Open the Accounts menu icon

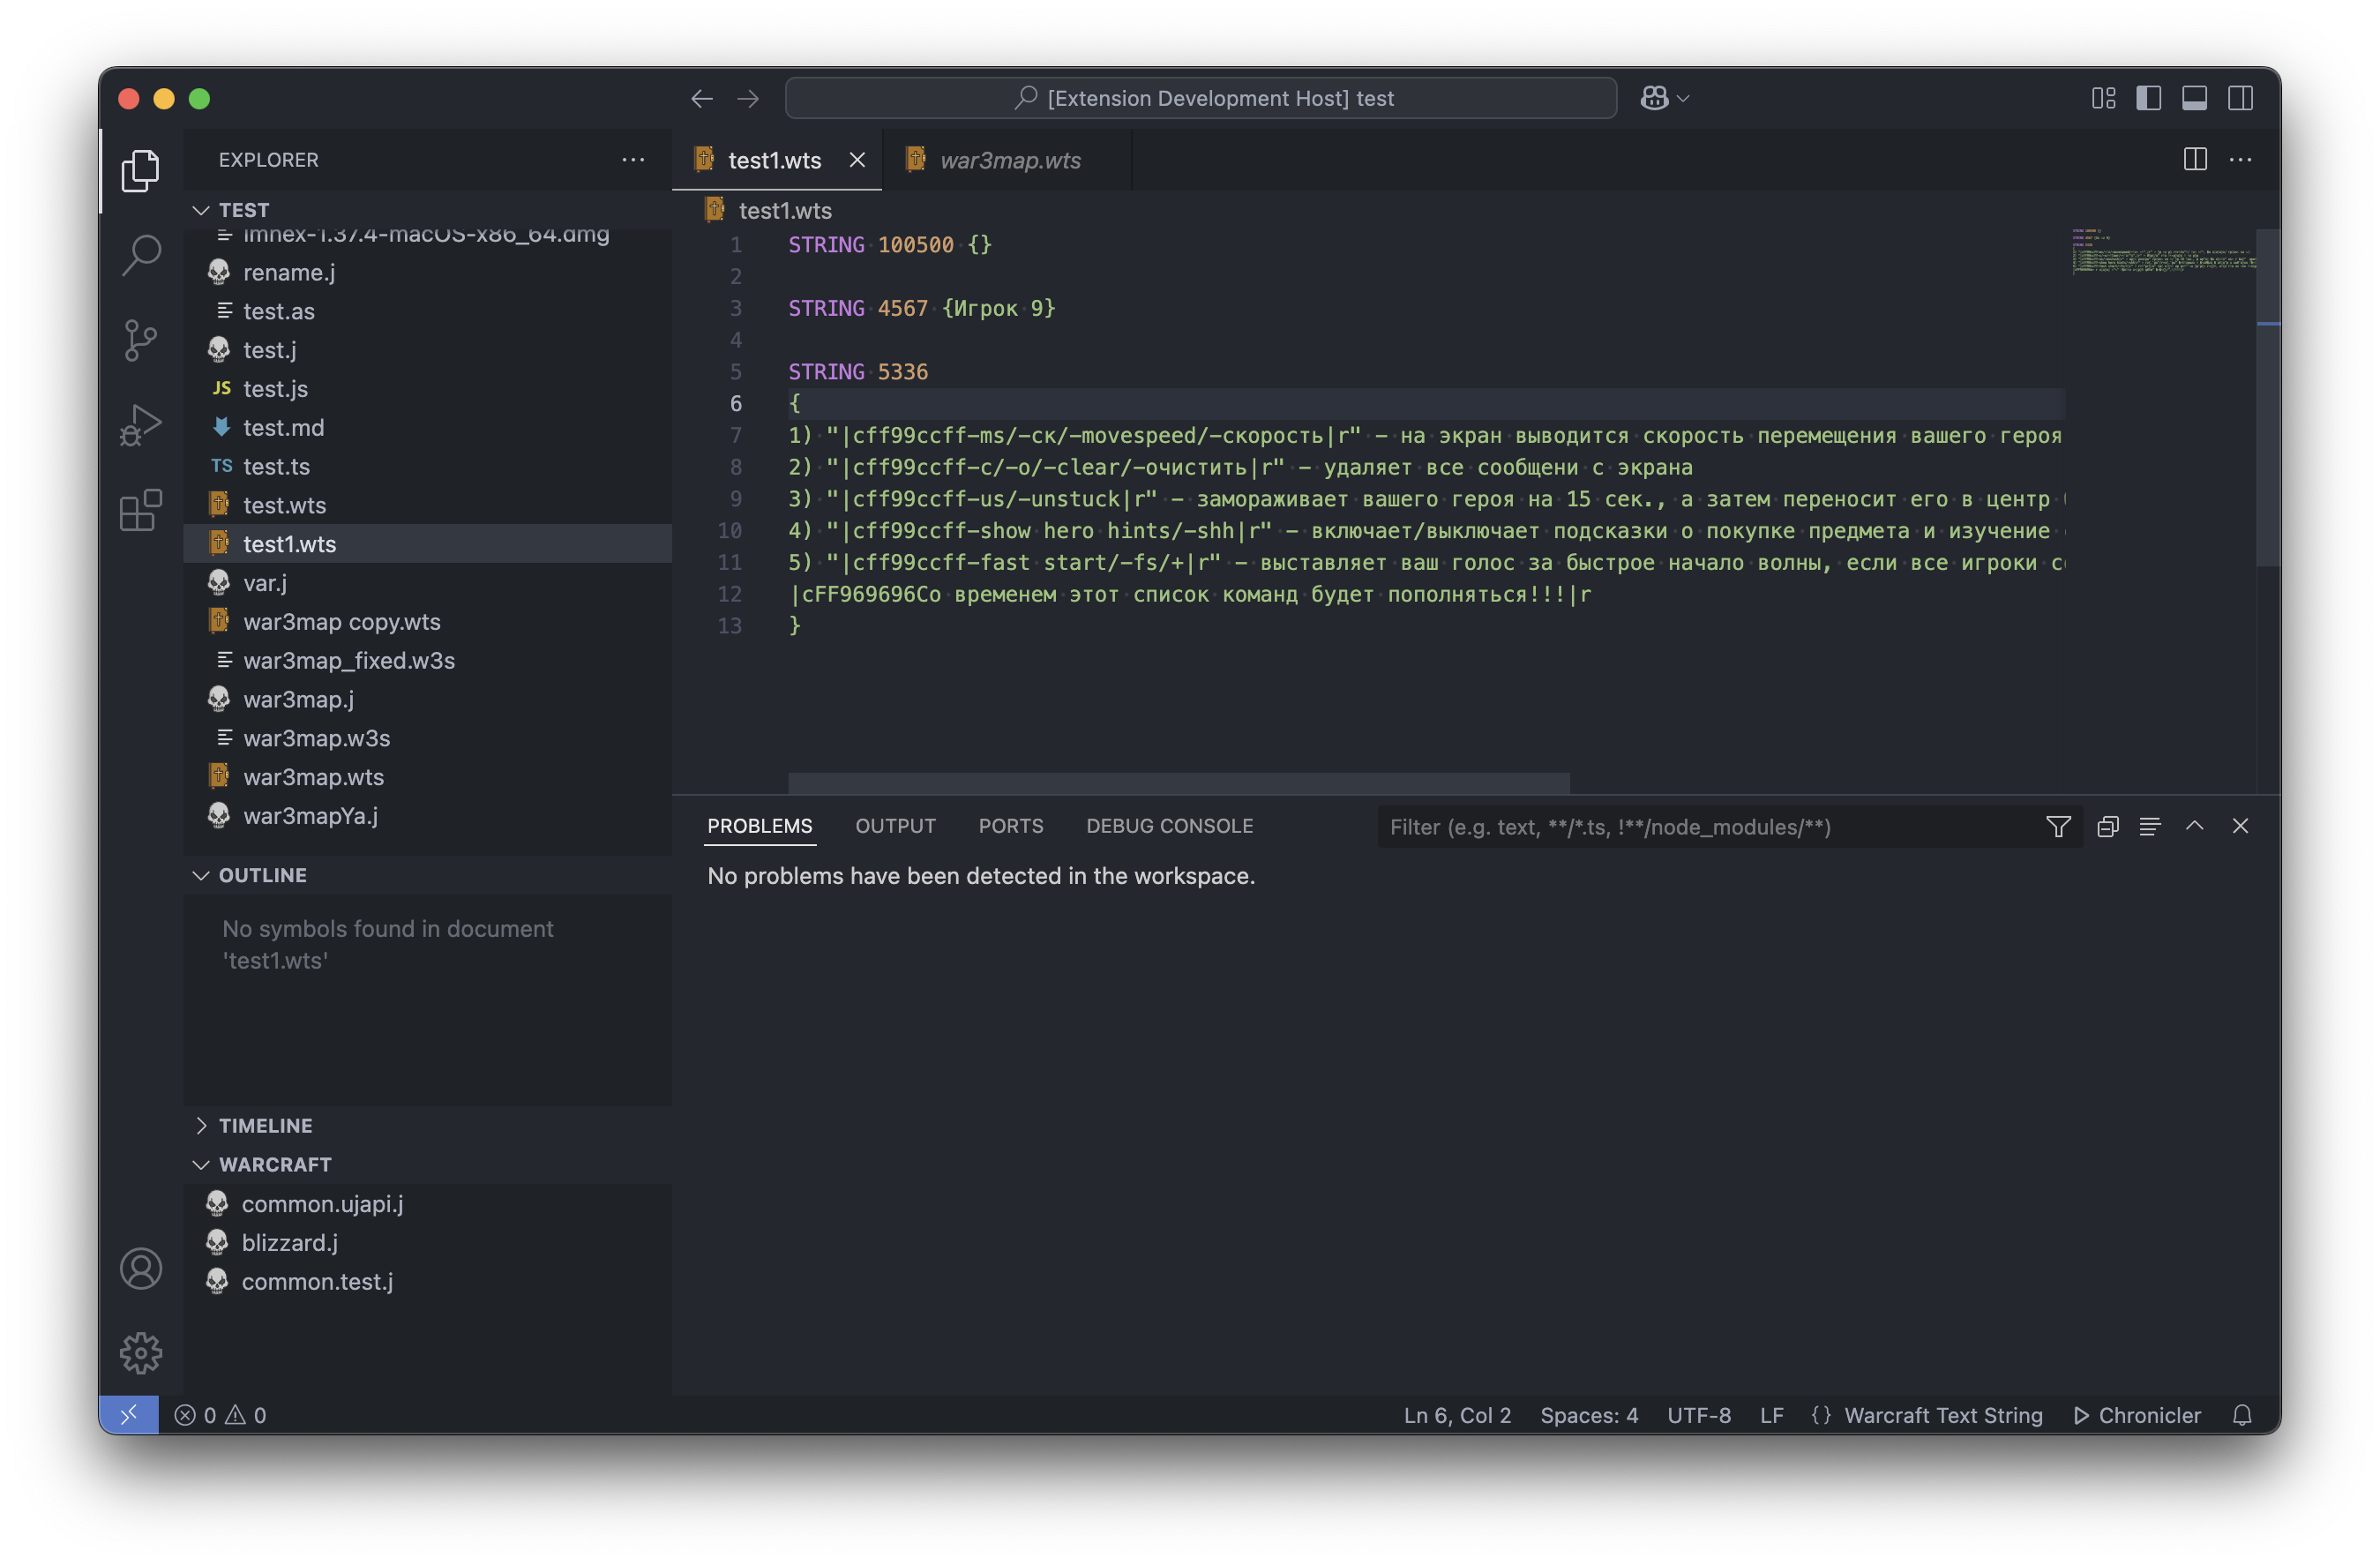tap(141, 1268)
